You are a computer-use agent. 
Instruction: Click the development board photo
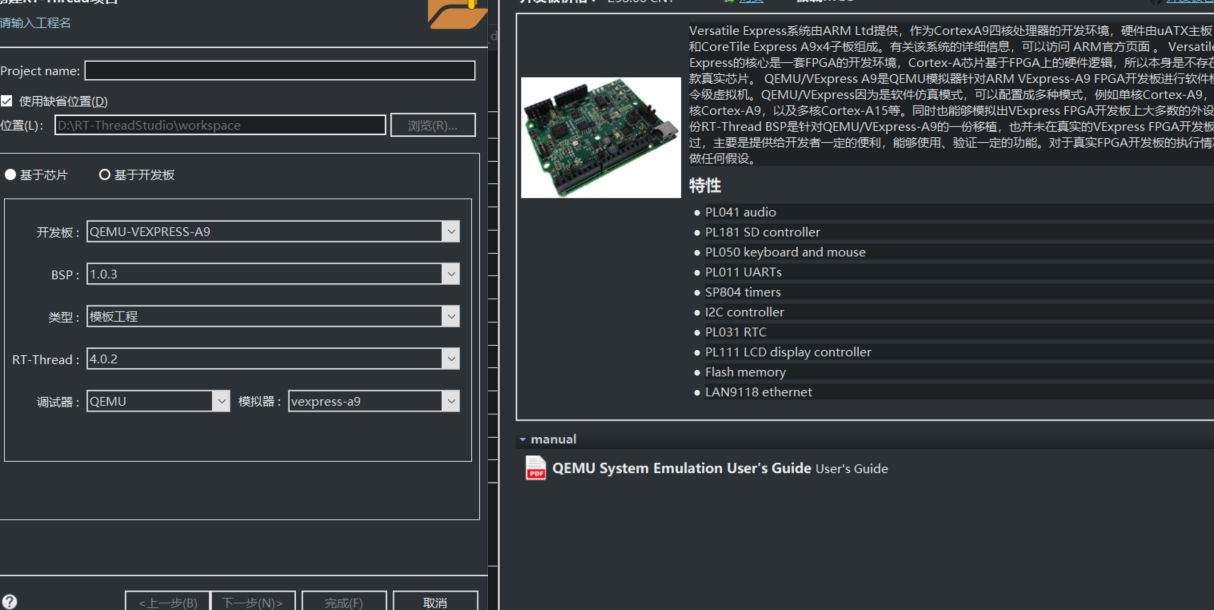pyautogui.click(x=600, y=135)
